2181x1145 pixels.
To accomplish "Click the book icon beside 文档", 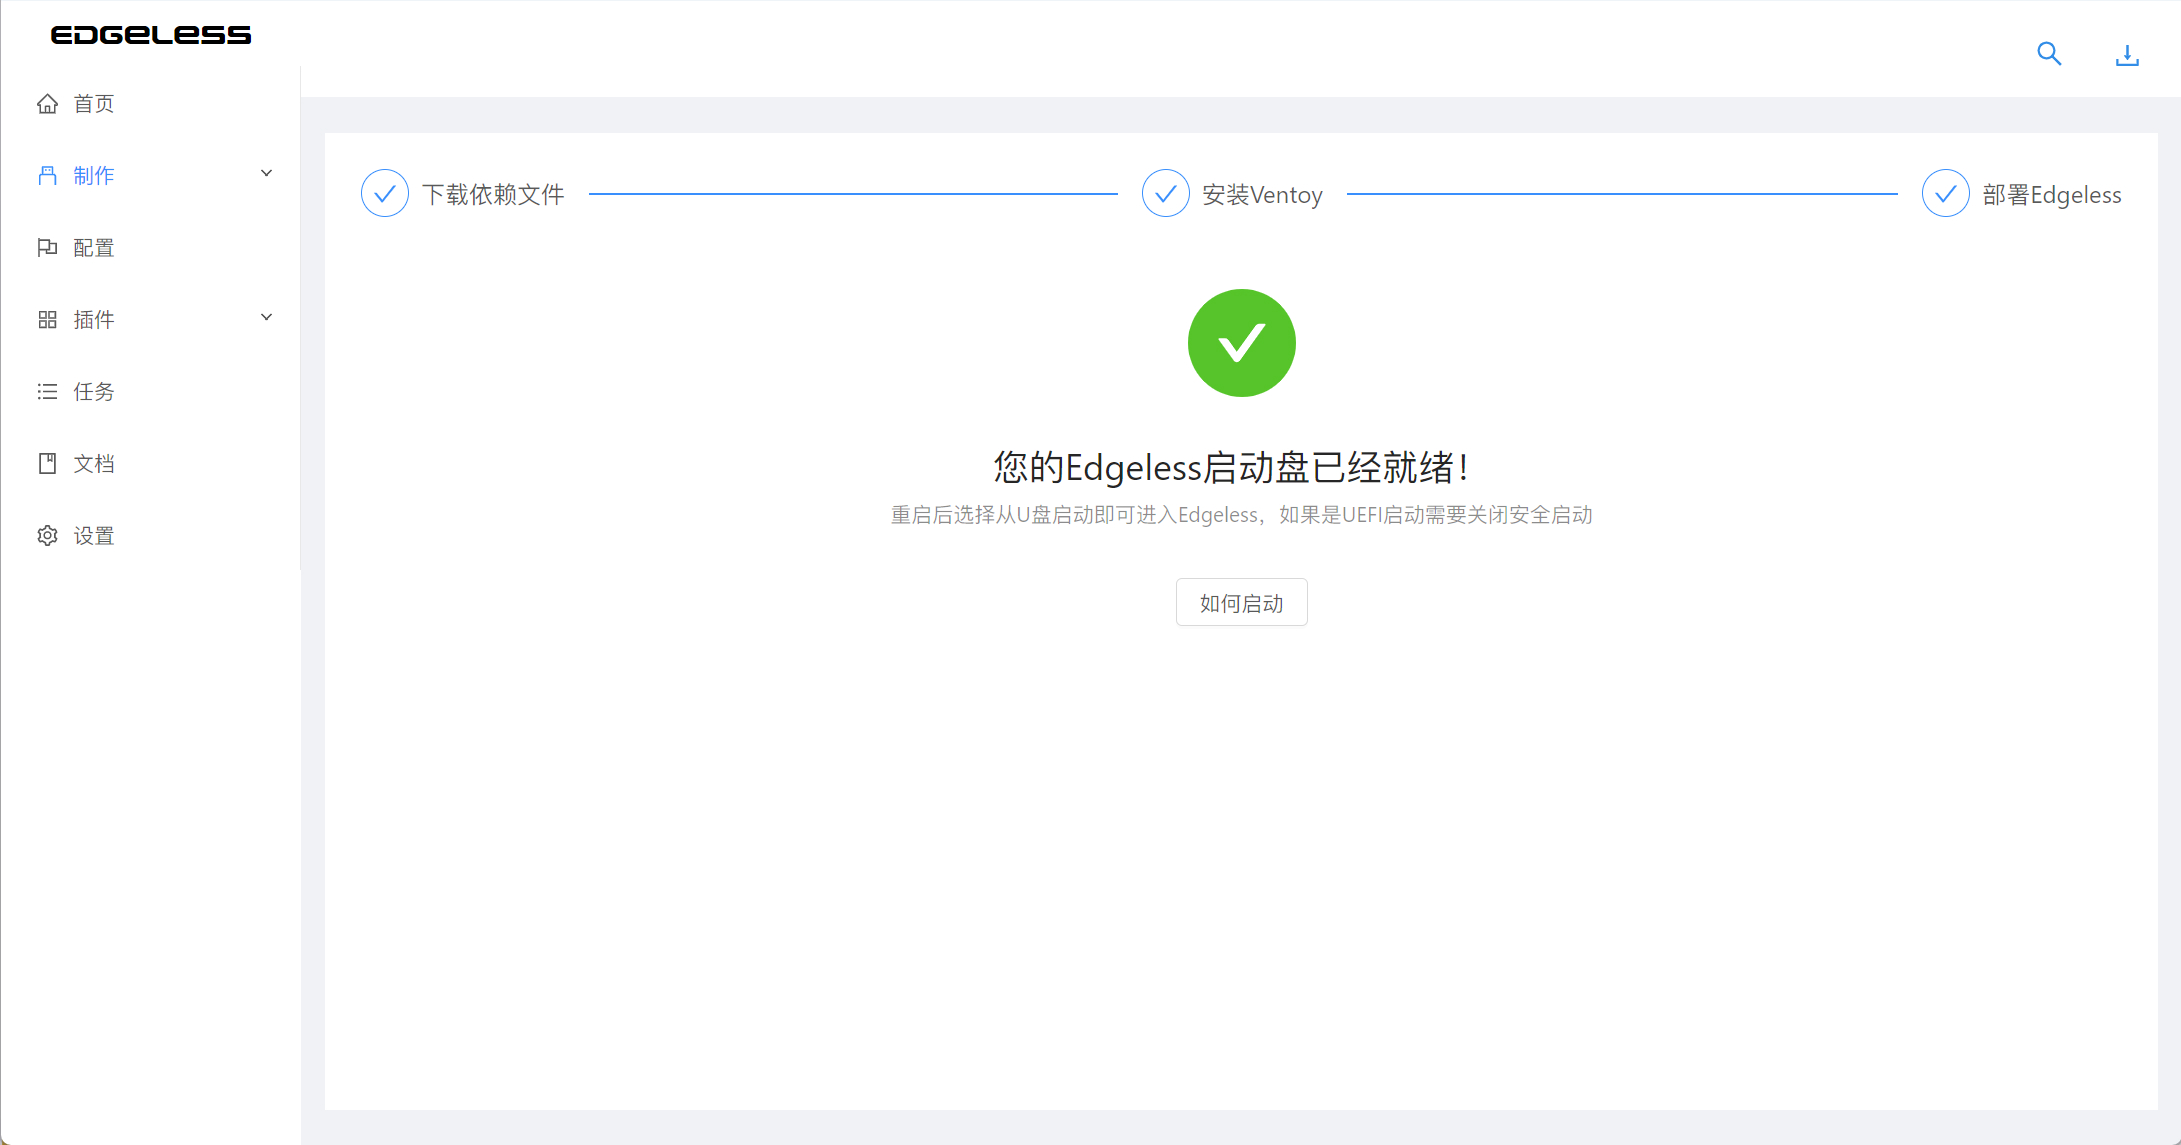I will pos(47,464).
